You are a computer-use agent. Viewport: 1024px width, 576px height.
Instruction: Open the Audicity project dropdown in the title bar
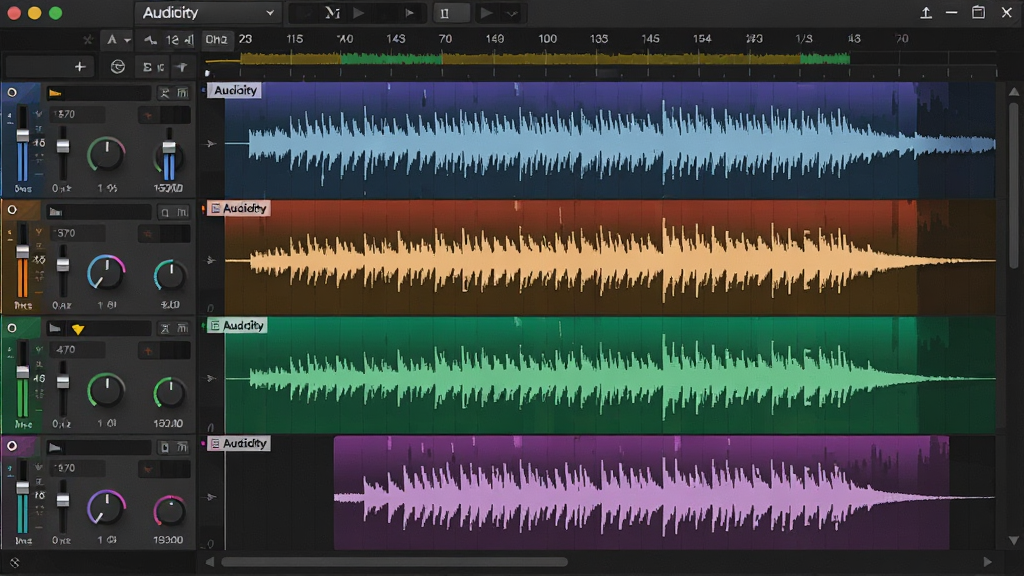208,13
